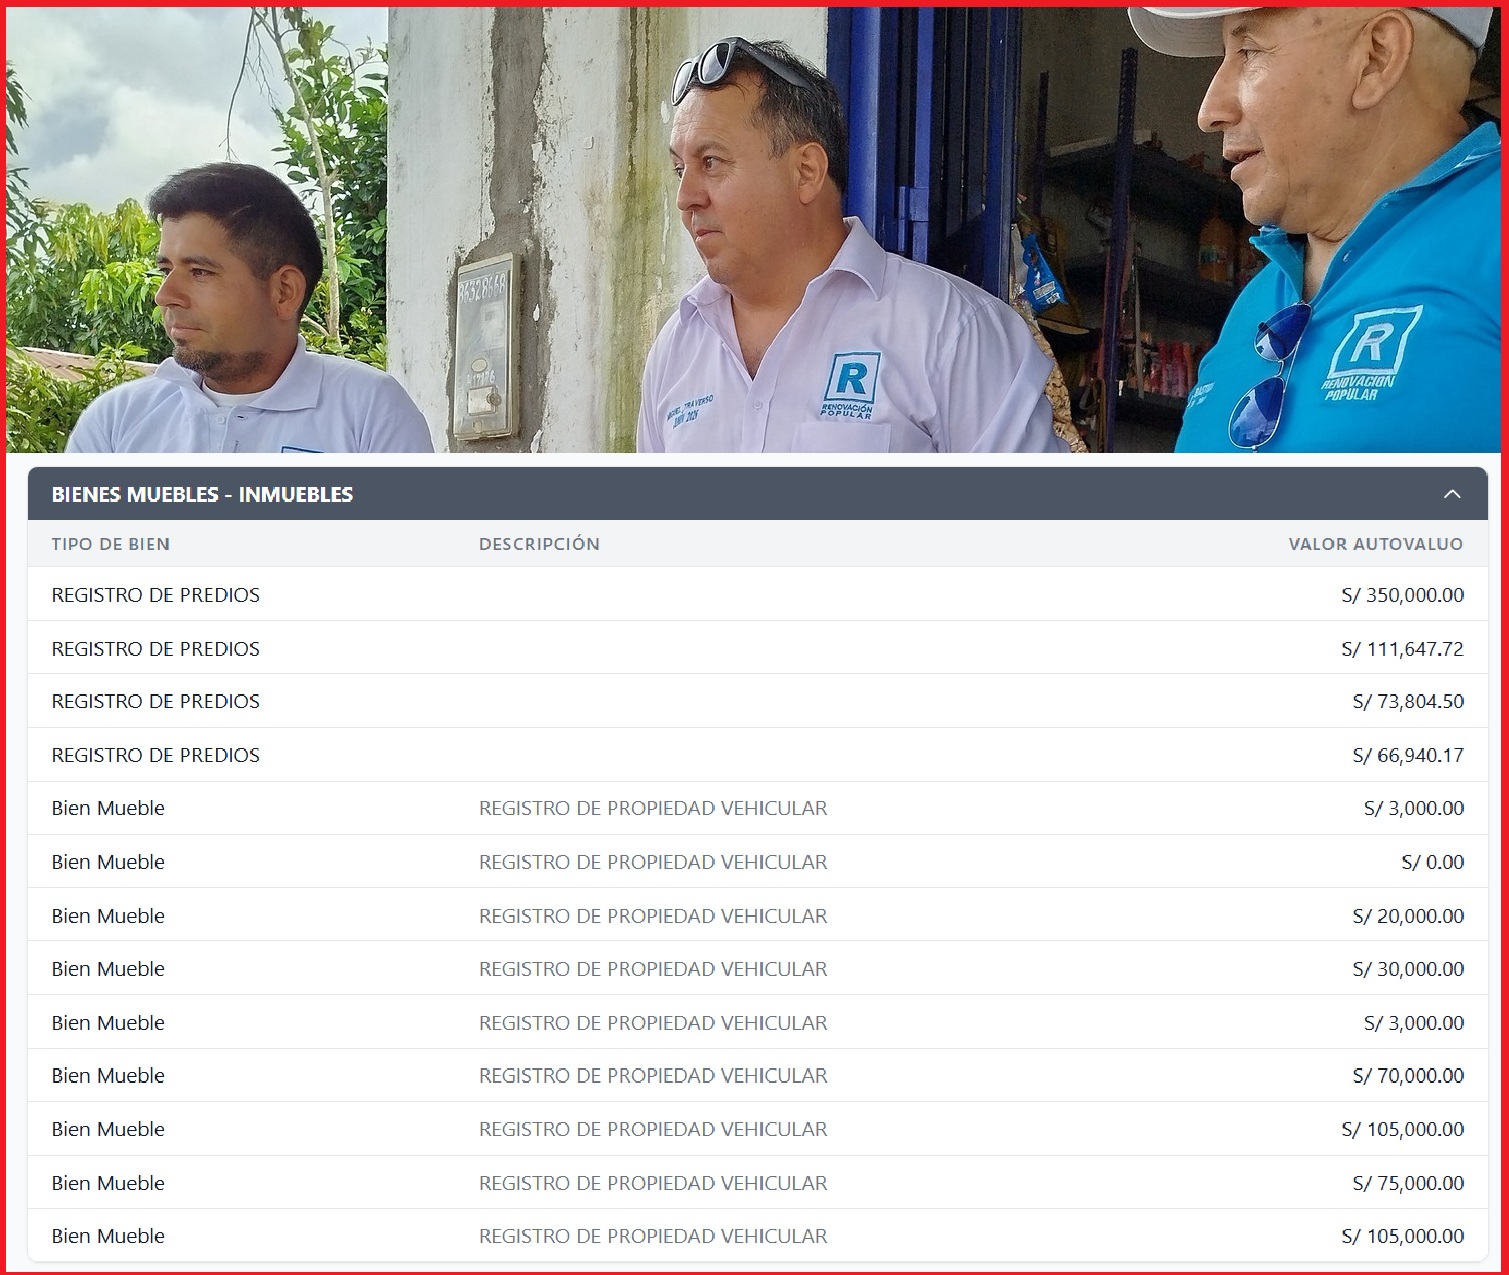1509x1275 pixels.
Task: Click vehicle description in the S/ 75,000.00 row
Action: 653,1183
